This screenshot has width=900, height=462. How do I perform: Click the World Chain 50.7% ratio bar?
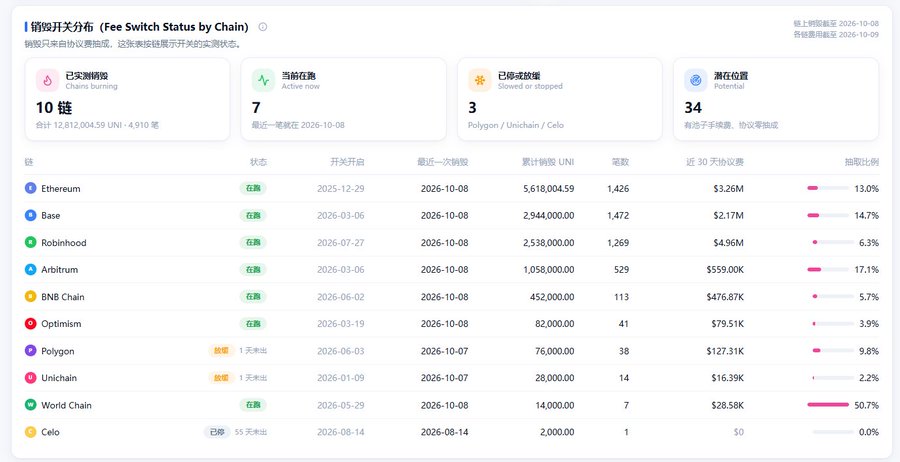828,405
